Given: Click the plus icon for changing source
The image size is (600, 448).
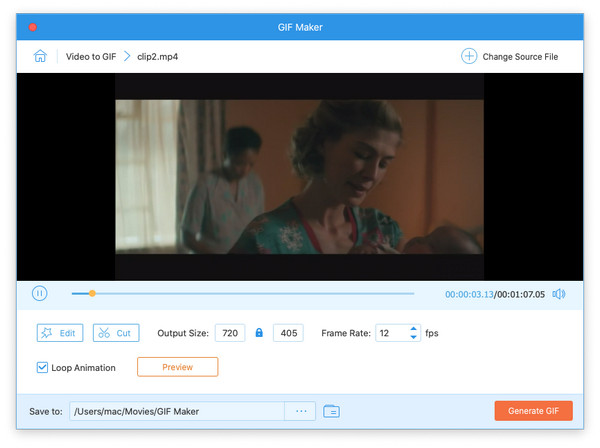Looking at the screenshot, I should click(469, 56).
